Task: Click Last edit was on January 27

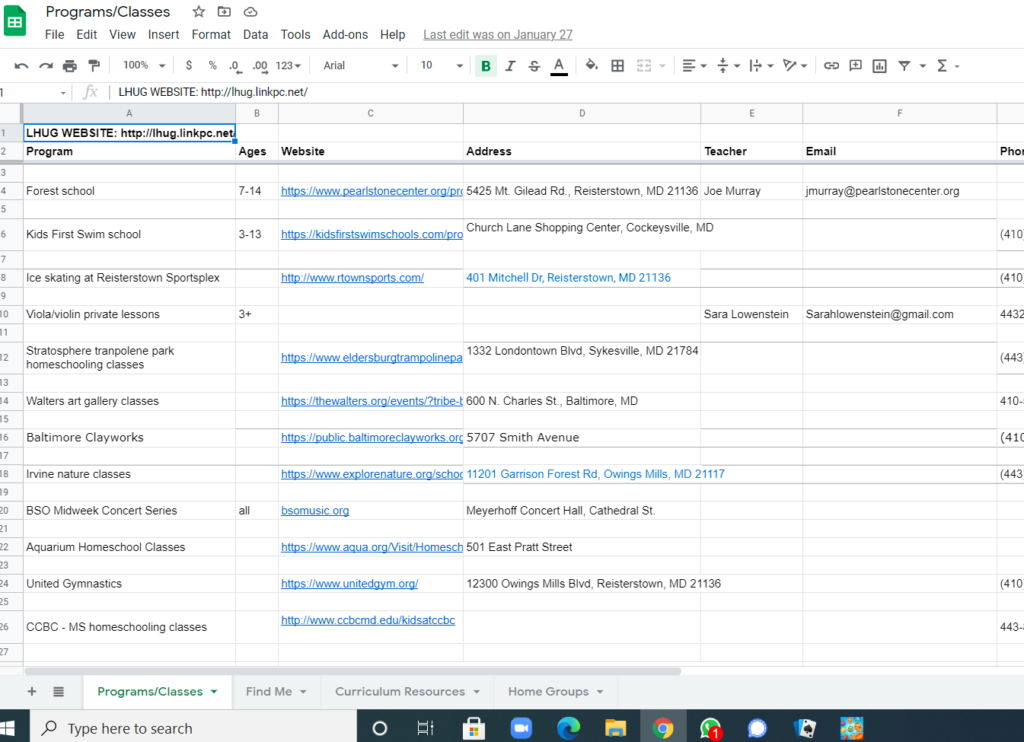Action: [498, 35]
